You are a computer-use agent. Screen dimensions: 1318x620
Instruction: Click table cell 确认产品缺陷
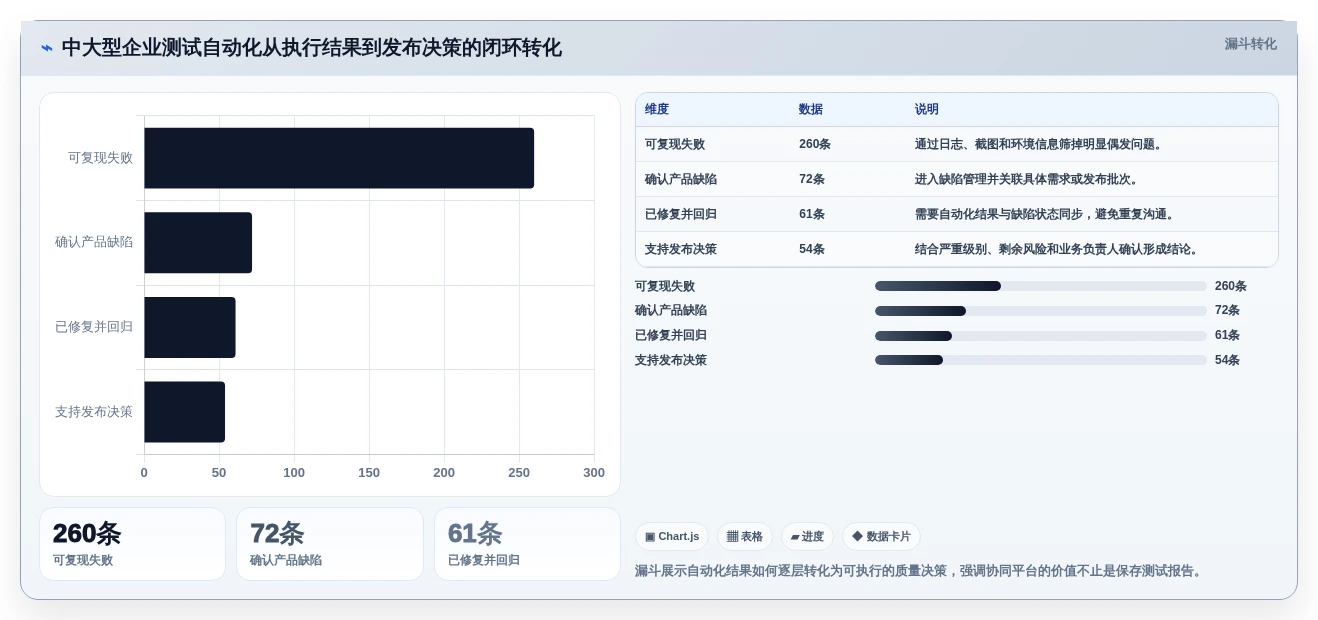point(681,179)
